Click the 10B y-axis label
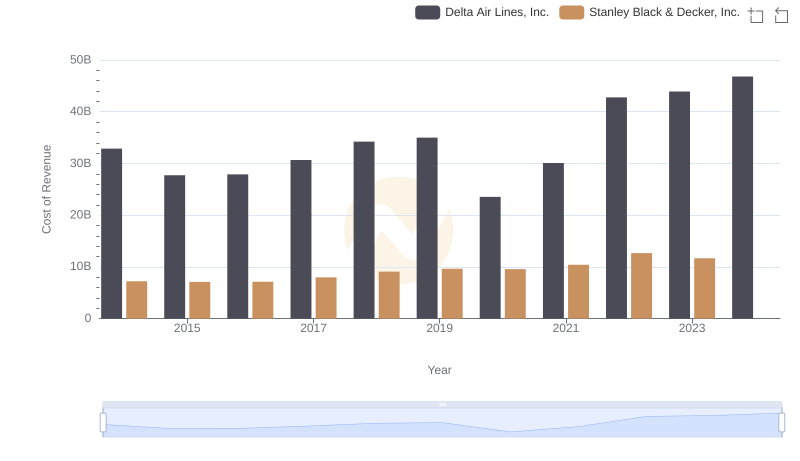The image size is (800, 461). 81,267
